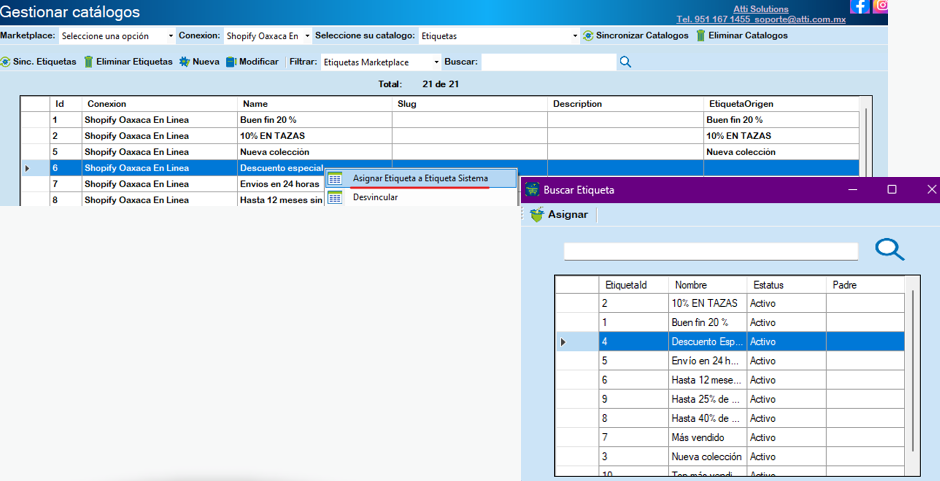Click the Eliminar Etiquetas trash icon
940x481 pixels.
88,62
